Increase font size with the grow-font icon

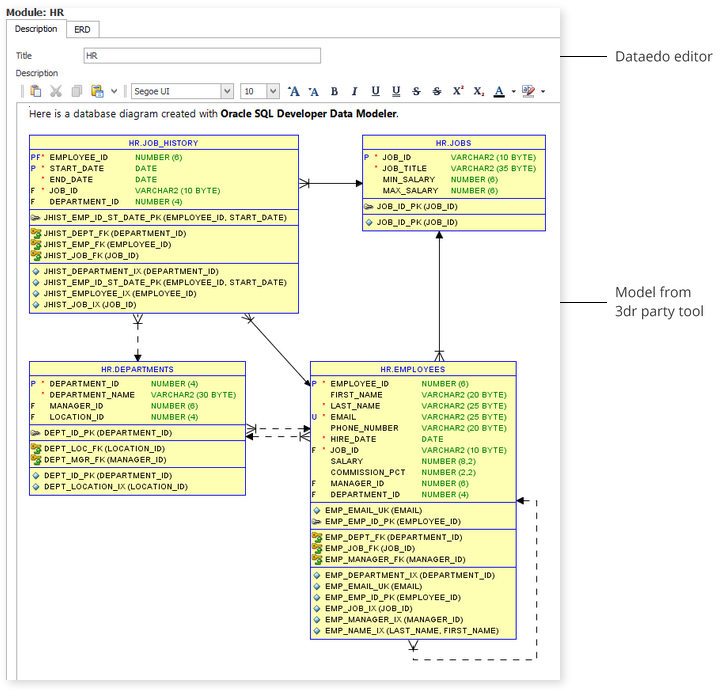point(294,91)
